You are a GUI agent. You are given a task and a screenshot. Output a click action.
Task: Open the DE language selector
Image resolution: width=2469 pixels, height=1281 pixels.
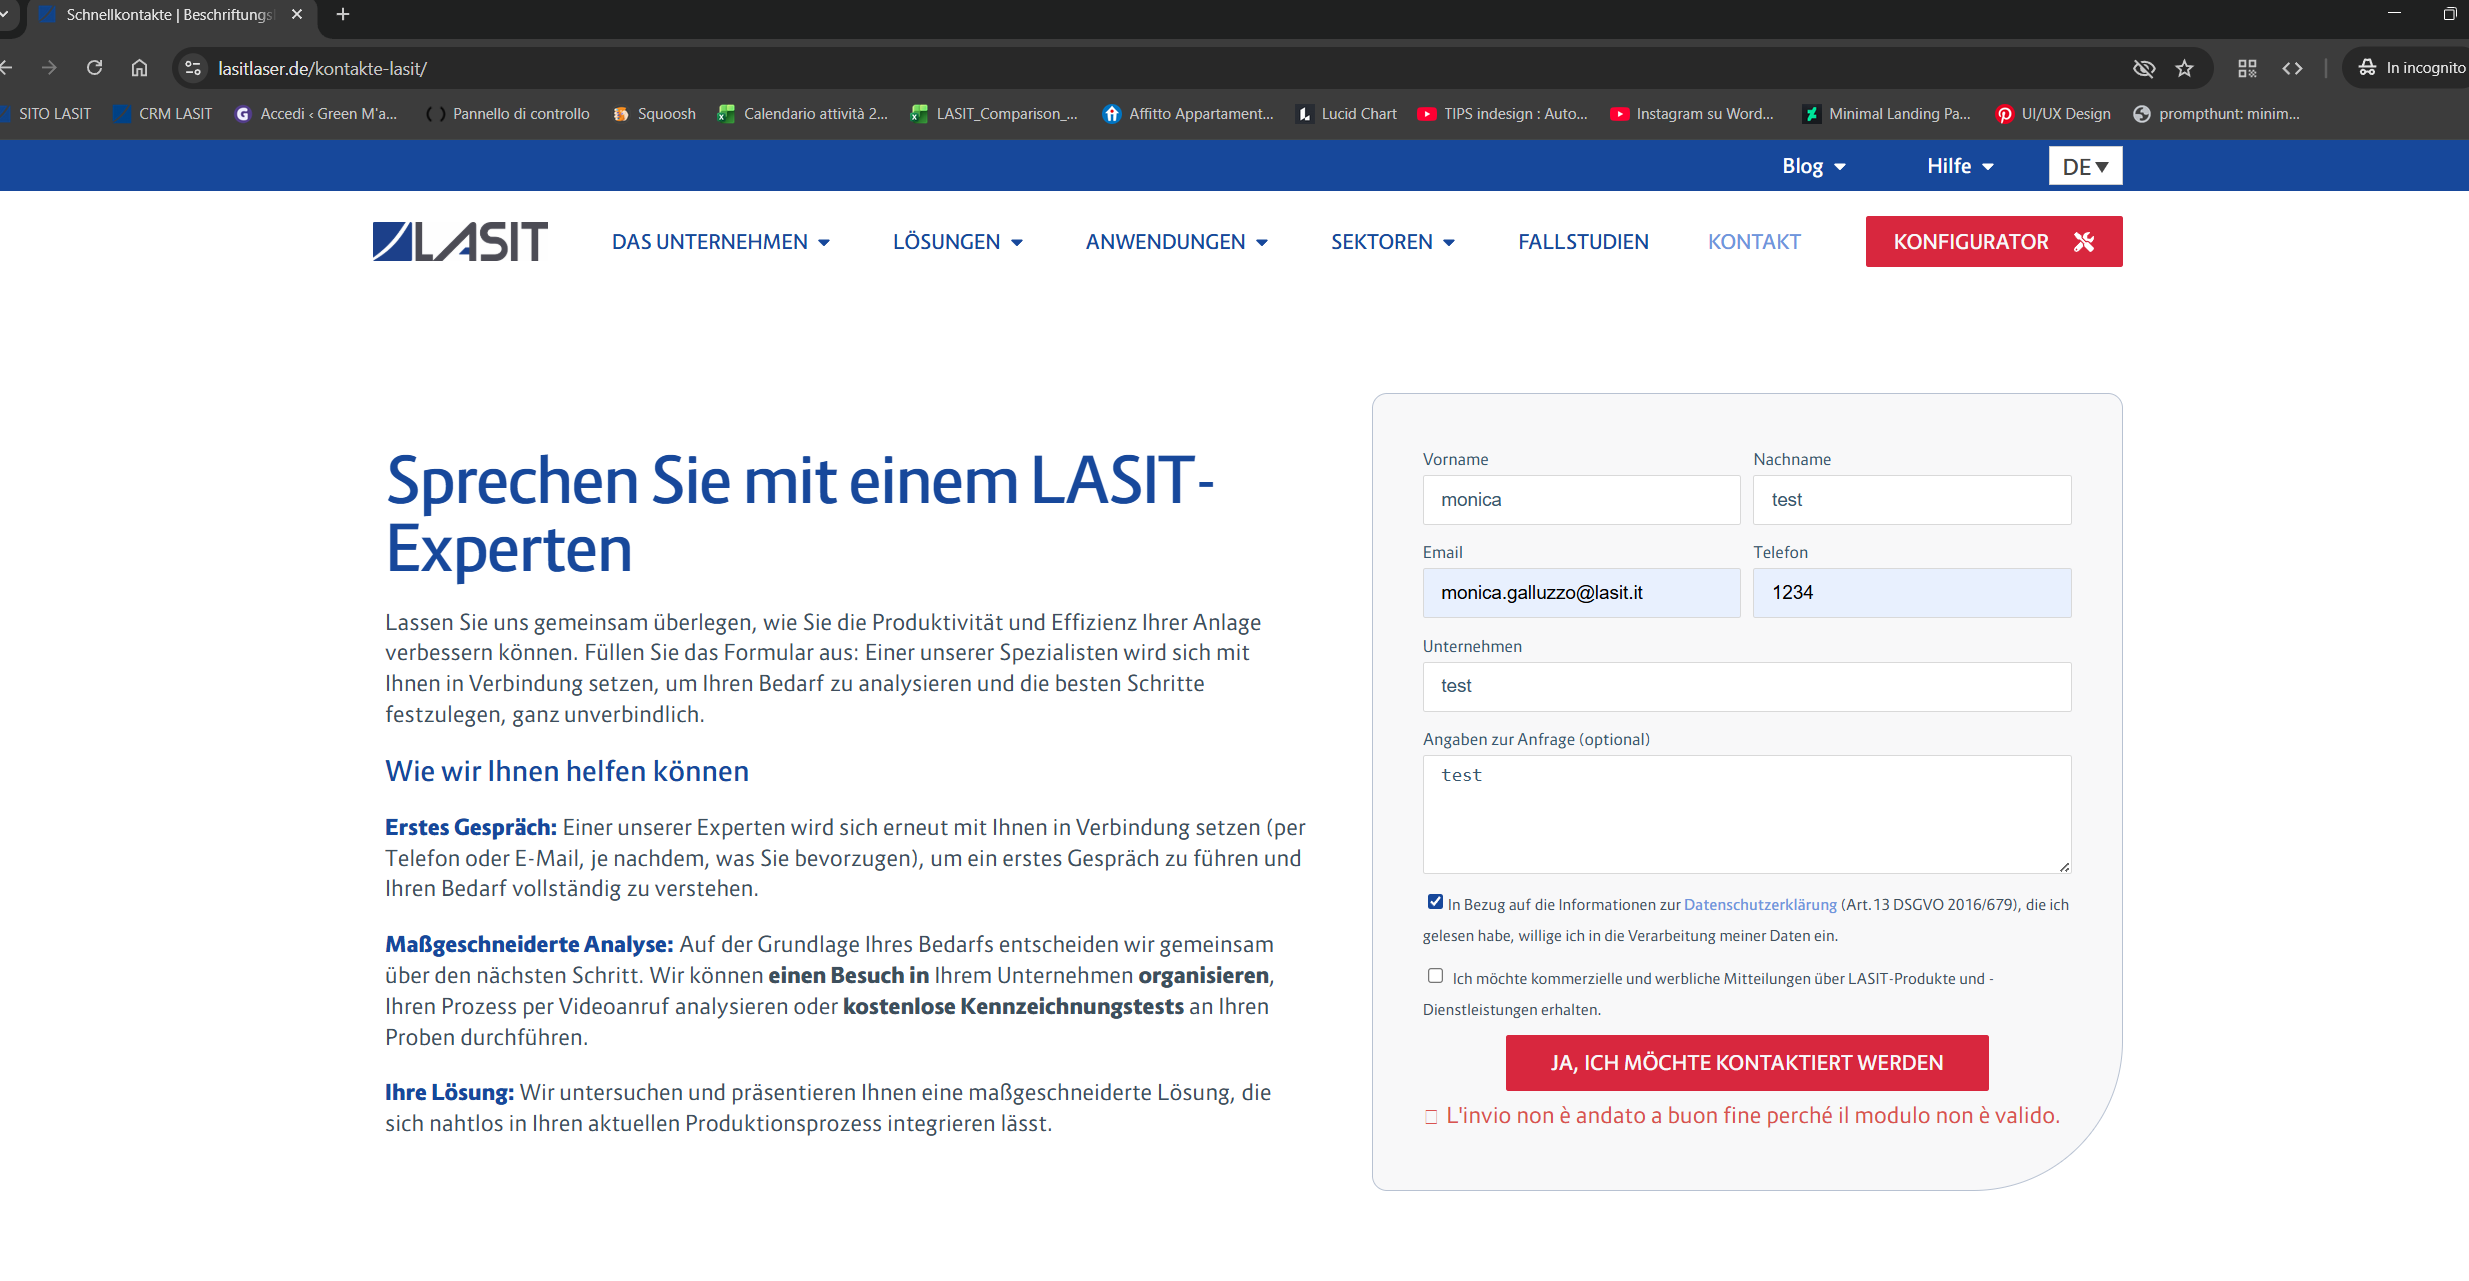point(2085,166)
